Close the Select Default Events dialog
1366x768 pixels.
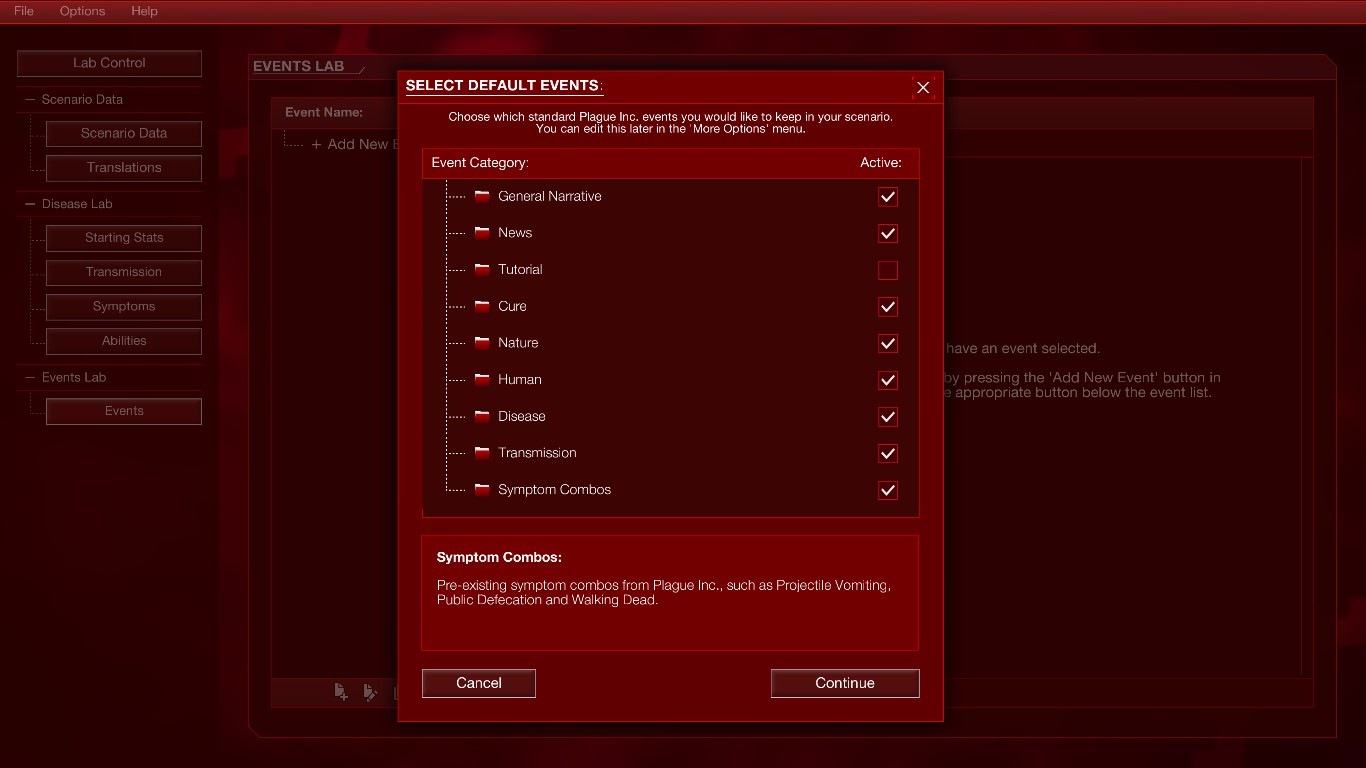point(923,87)
